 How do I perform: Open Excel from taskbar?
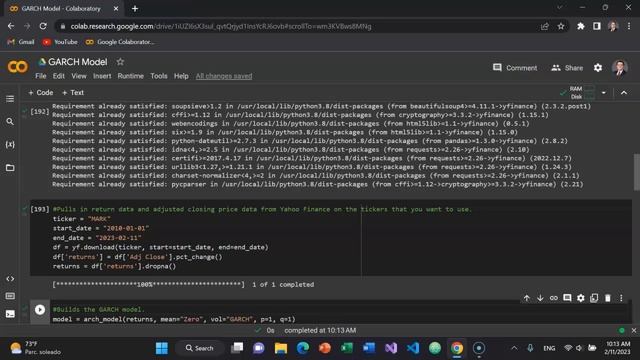347,348
